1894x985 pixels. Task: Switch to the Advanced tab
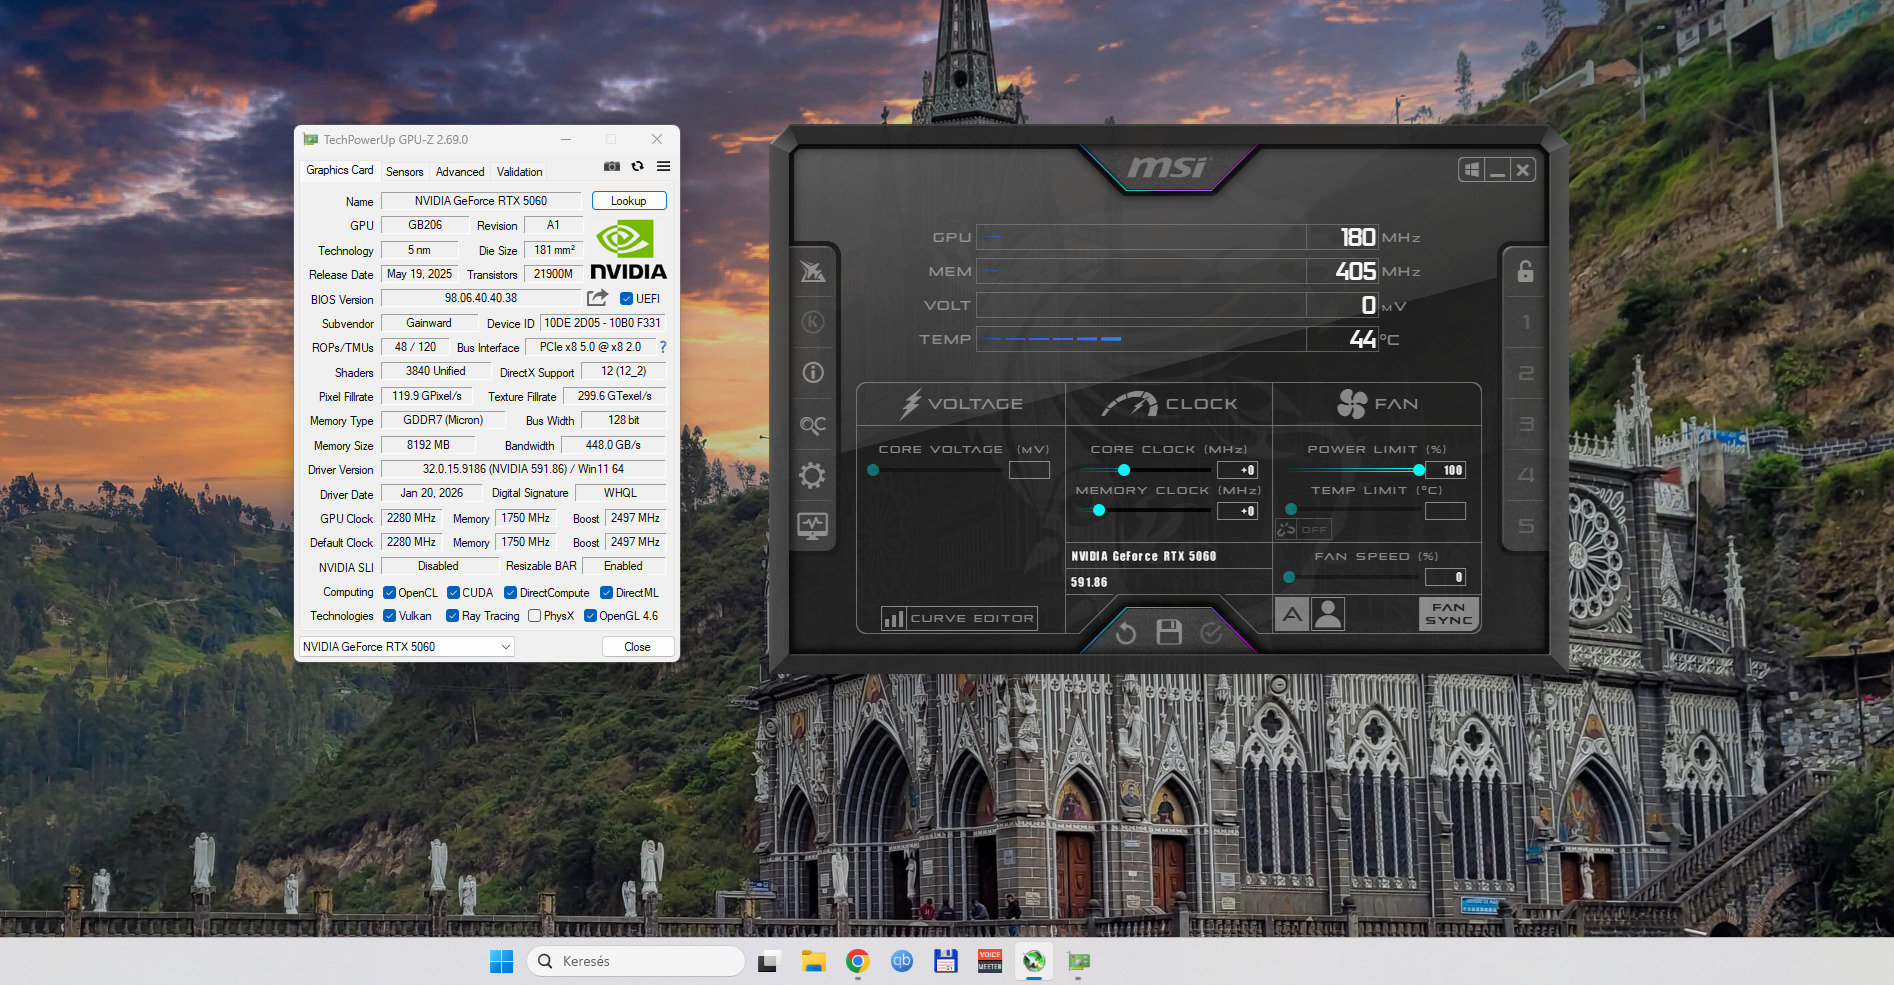click(460, 172)
